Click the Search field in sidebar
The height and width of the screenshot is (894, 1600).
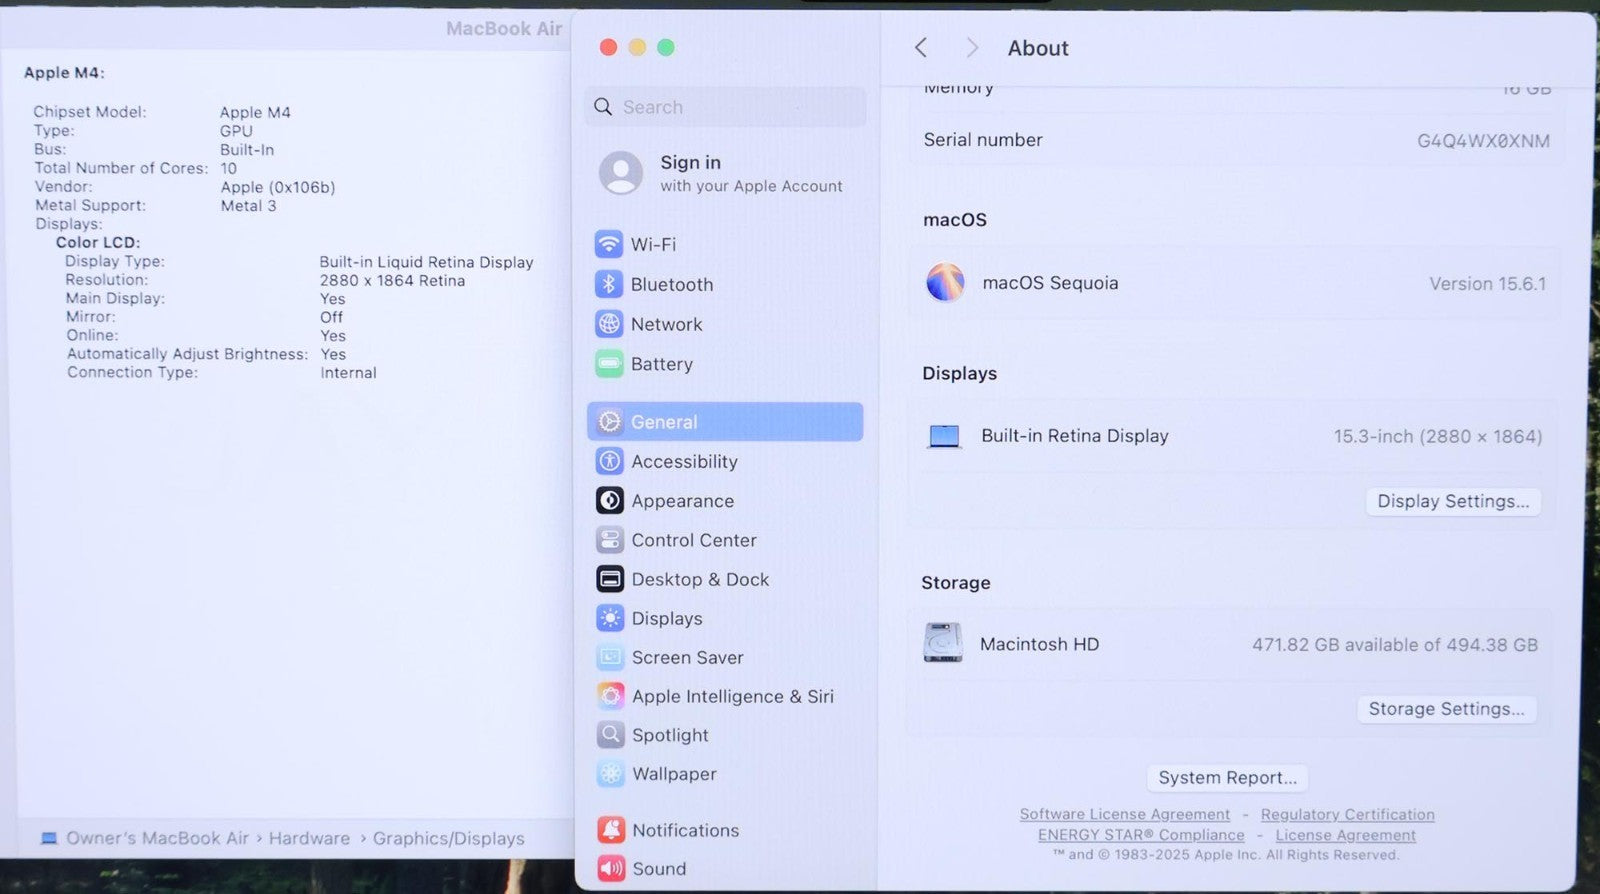(x=725, y=107)
